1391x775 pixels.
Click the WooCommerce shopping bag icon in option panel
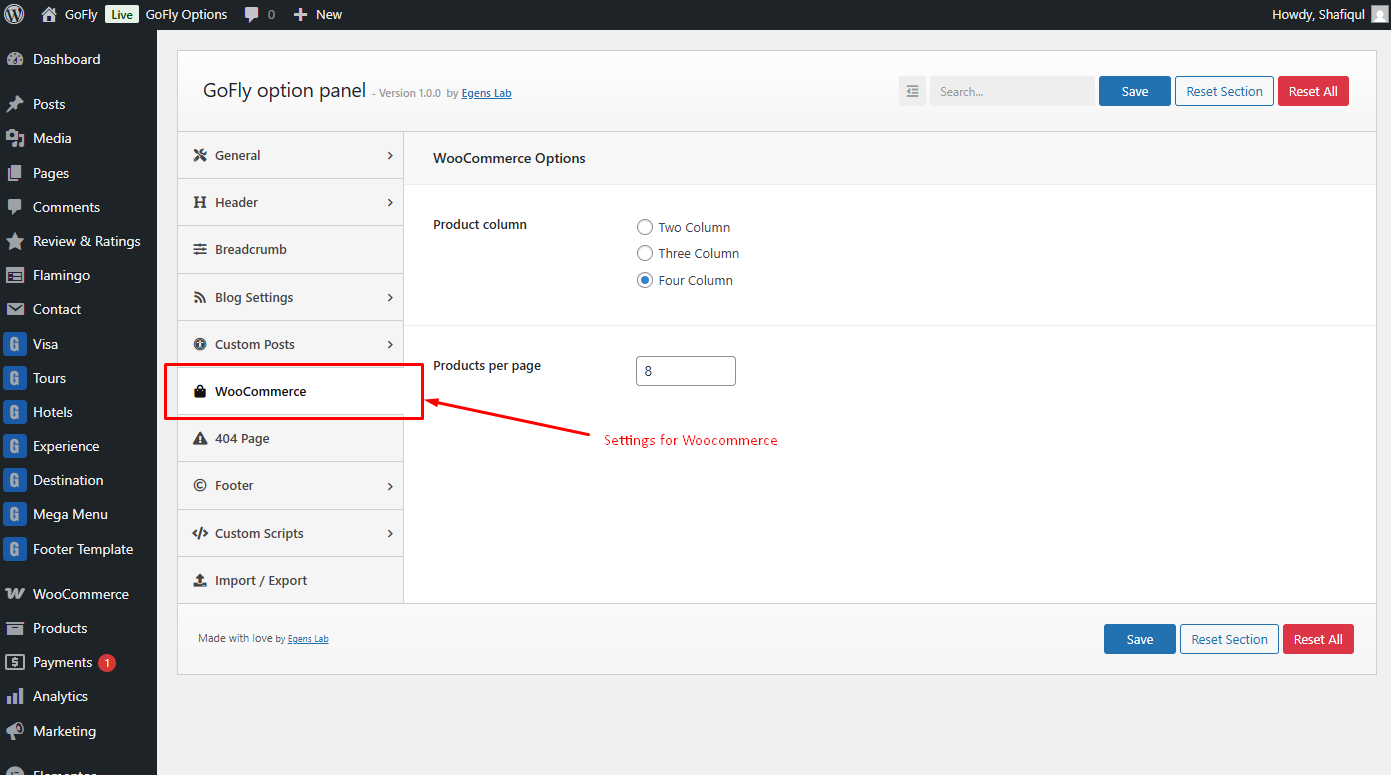(200, 391)
